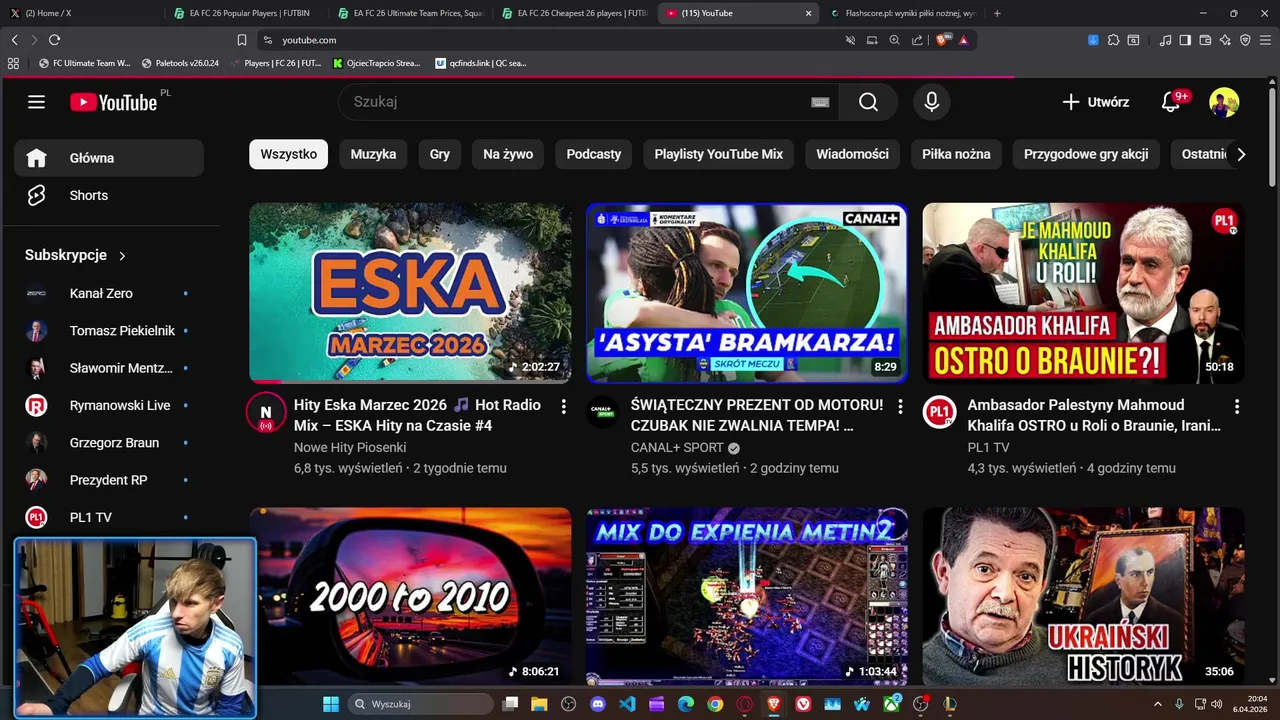The width and height of the screenshot is (1280, 720).
Task: Select Przygodowe gry akcji chip
Action: tap(1086, 154)
